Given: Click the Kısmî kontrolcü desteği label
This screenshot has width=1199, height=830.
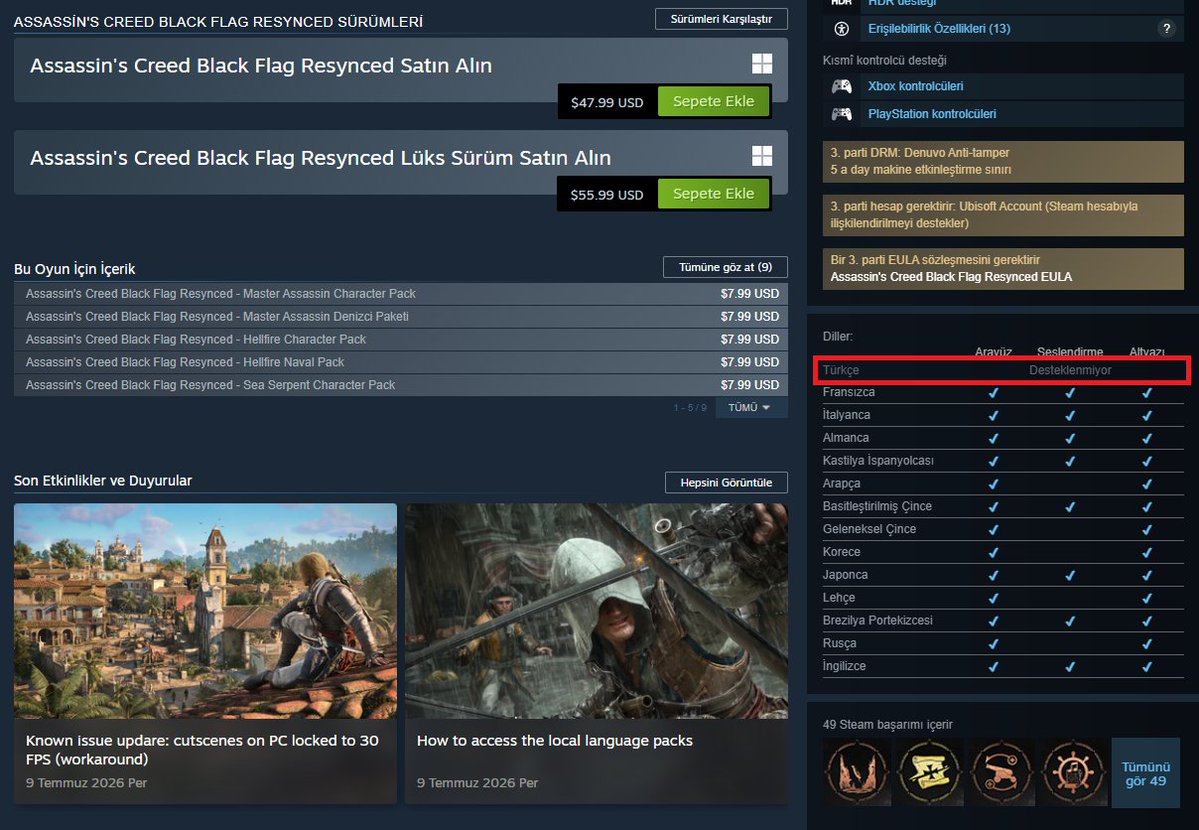Looking at the screenshot, I should [x=885, y=60].
